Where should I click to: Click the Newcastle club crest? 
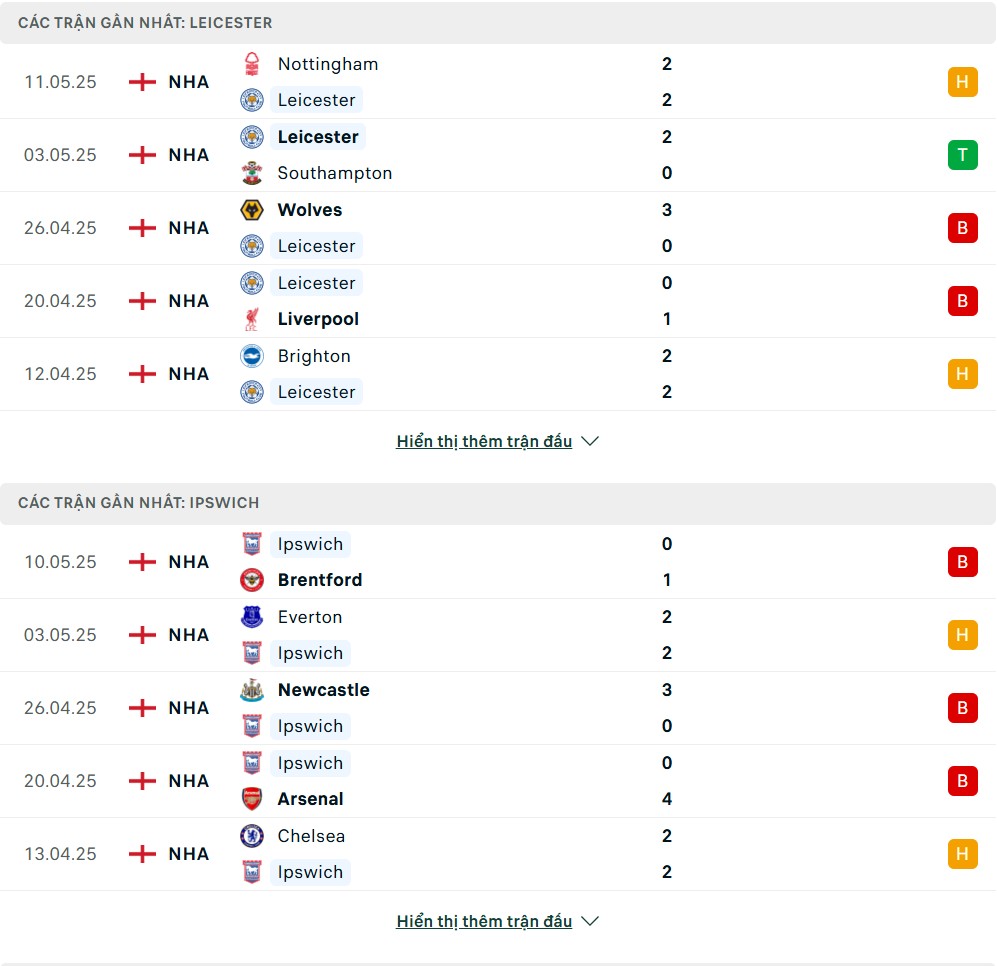click(x=252, y=690)
